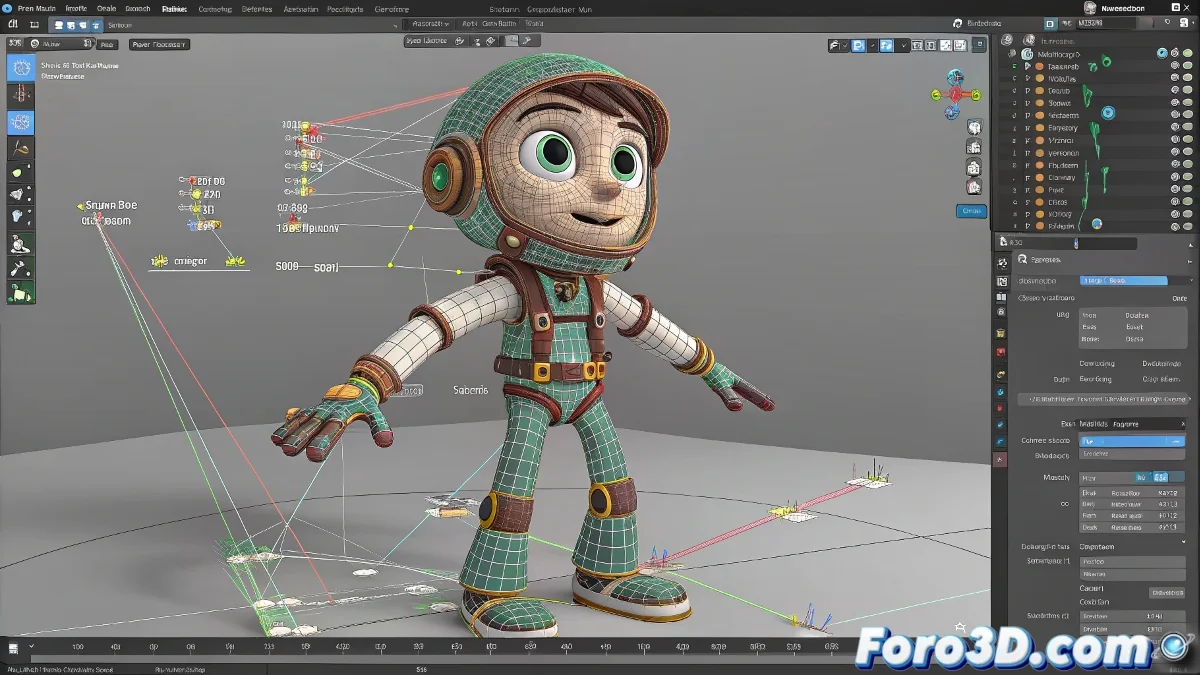1200x675 pixels.
Task: Expand the 'Woluts' row in the outliner
Action: [x=1027, y=78]
